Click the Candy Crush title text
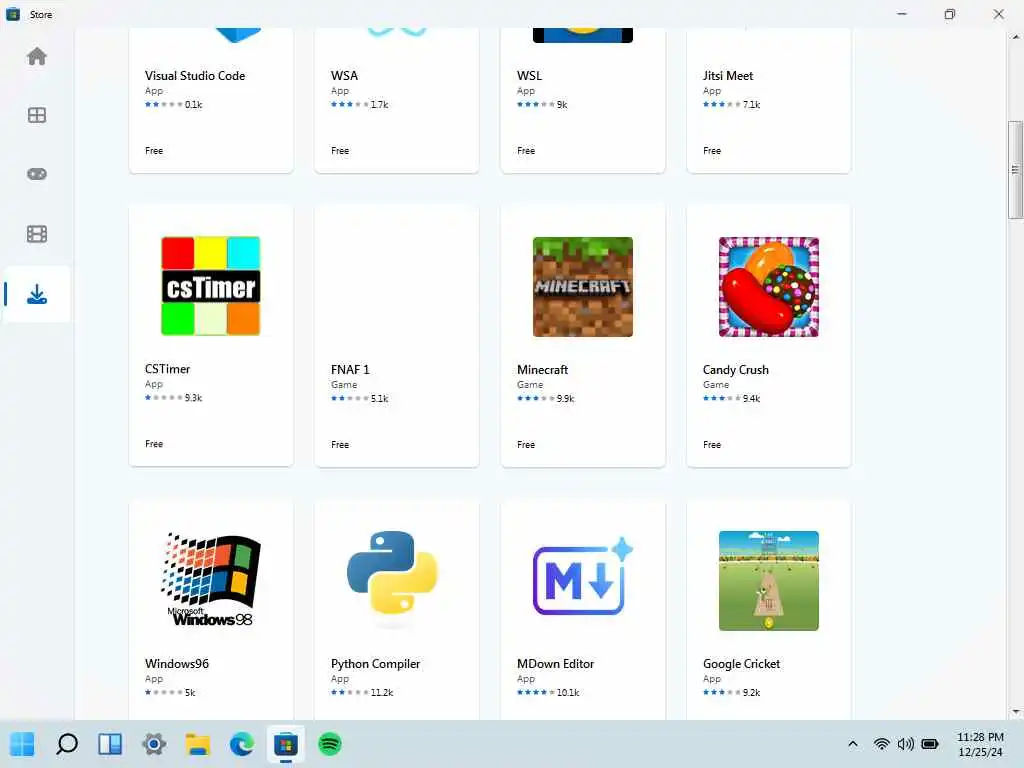The width and height of the screenshot is (1024, 768). coord(735,370)
